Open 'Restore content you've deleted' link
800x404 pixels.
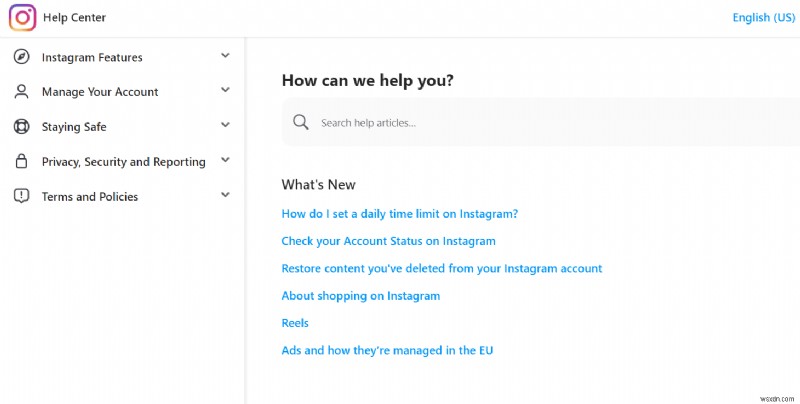tap(442, 268)
